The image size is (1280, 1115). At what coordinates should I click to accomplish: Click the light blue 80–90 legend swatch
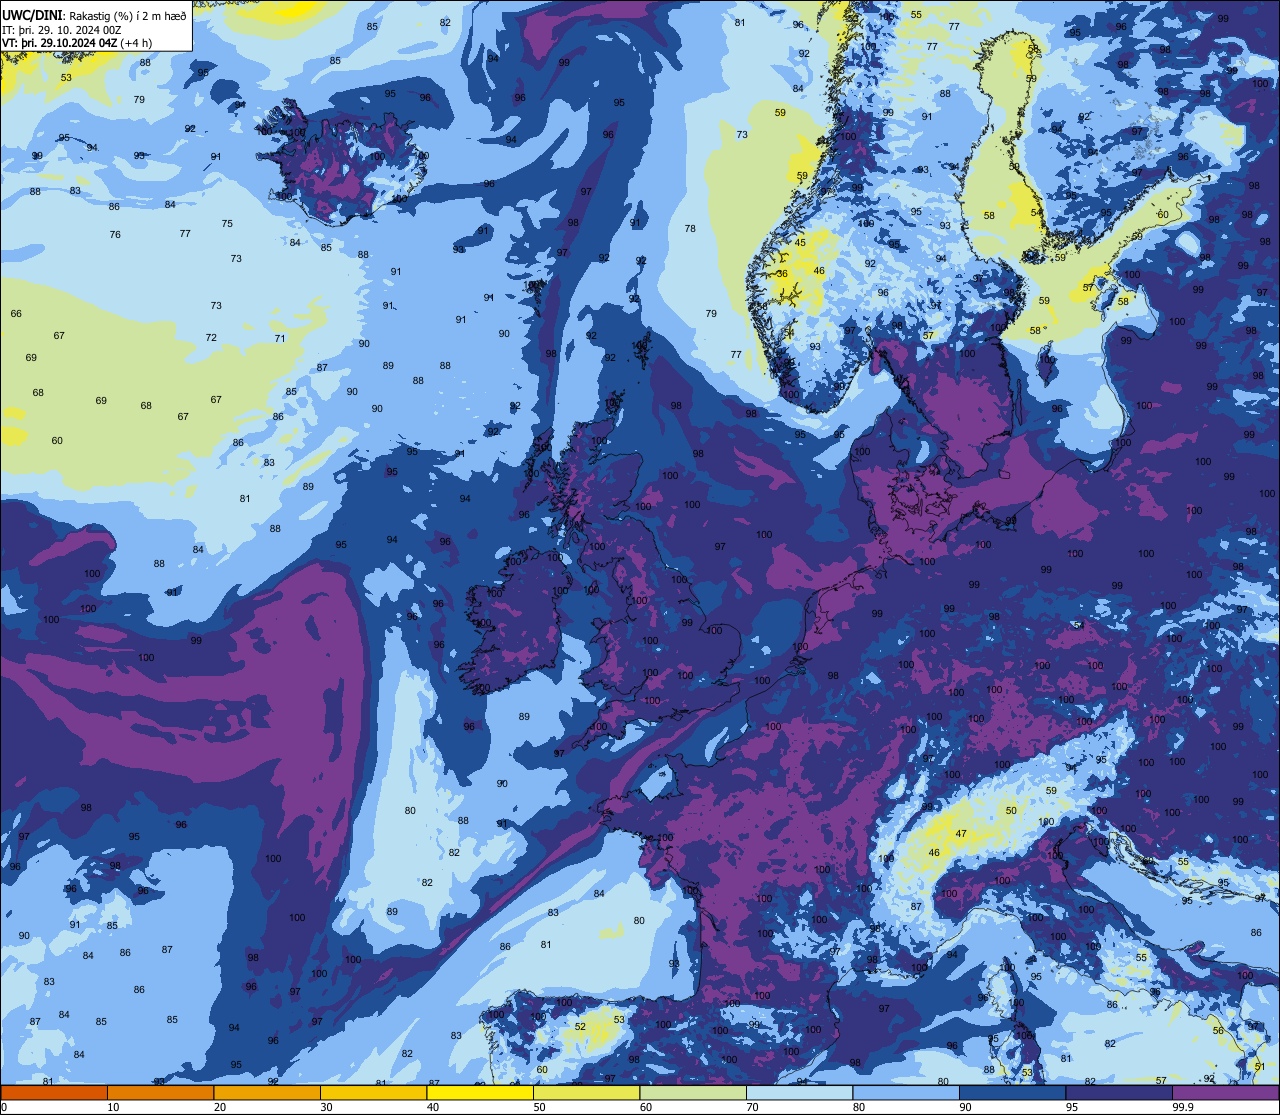[906, 1092]
